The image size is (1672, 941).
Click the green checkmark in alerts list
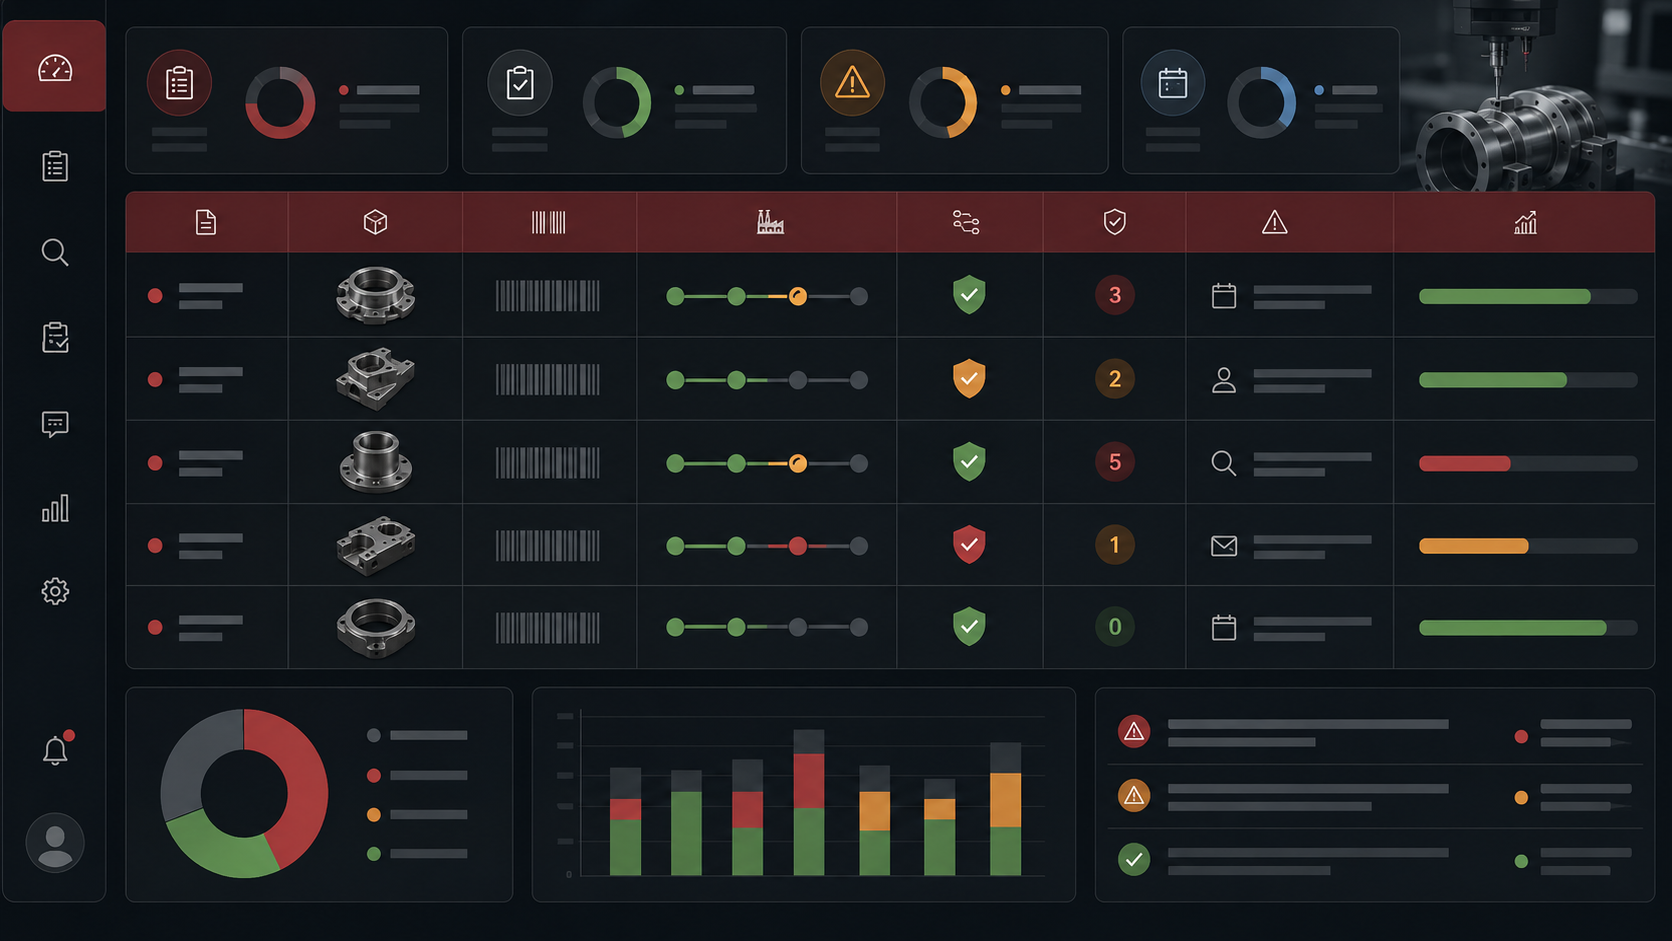coord(1134,859)
